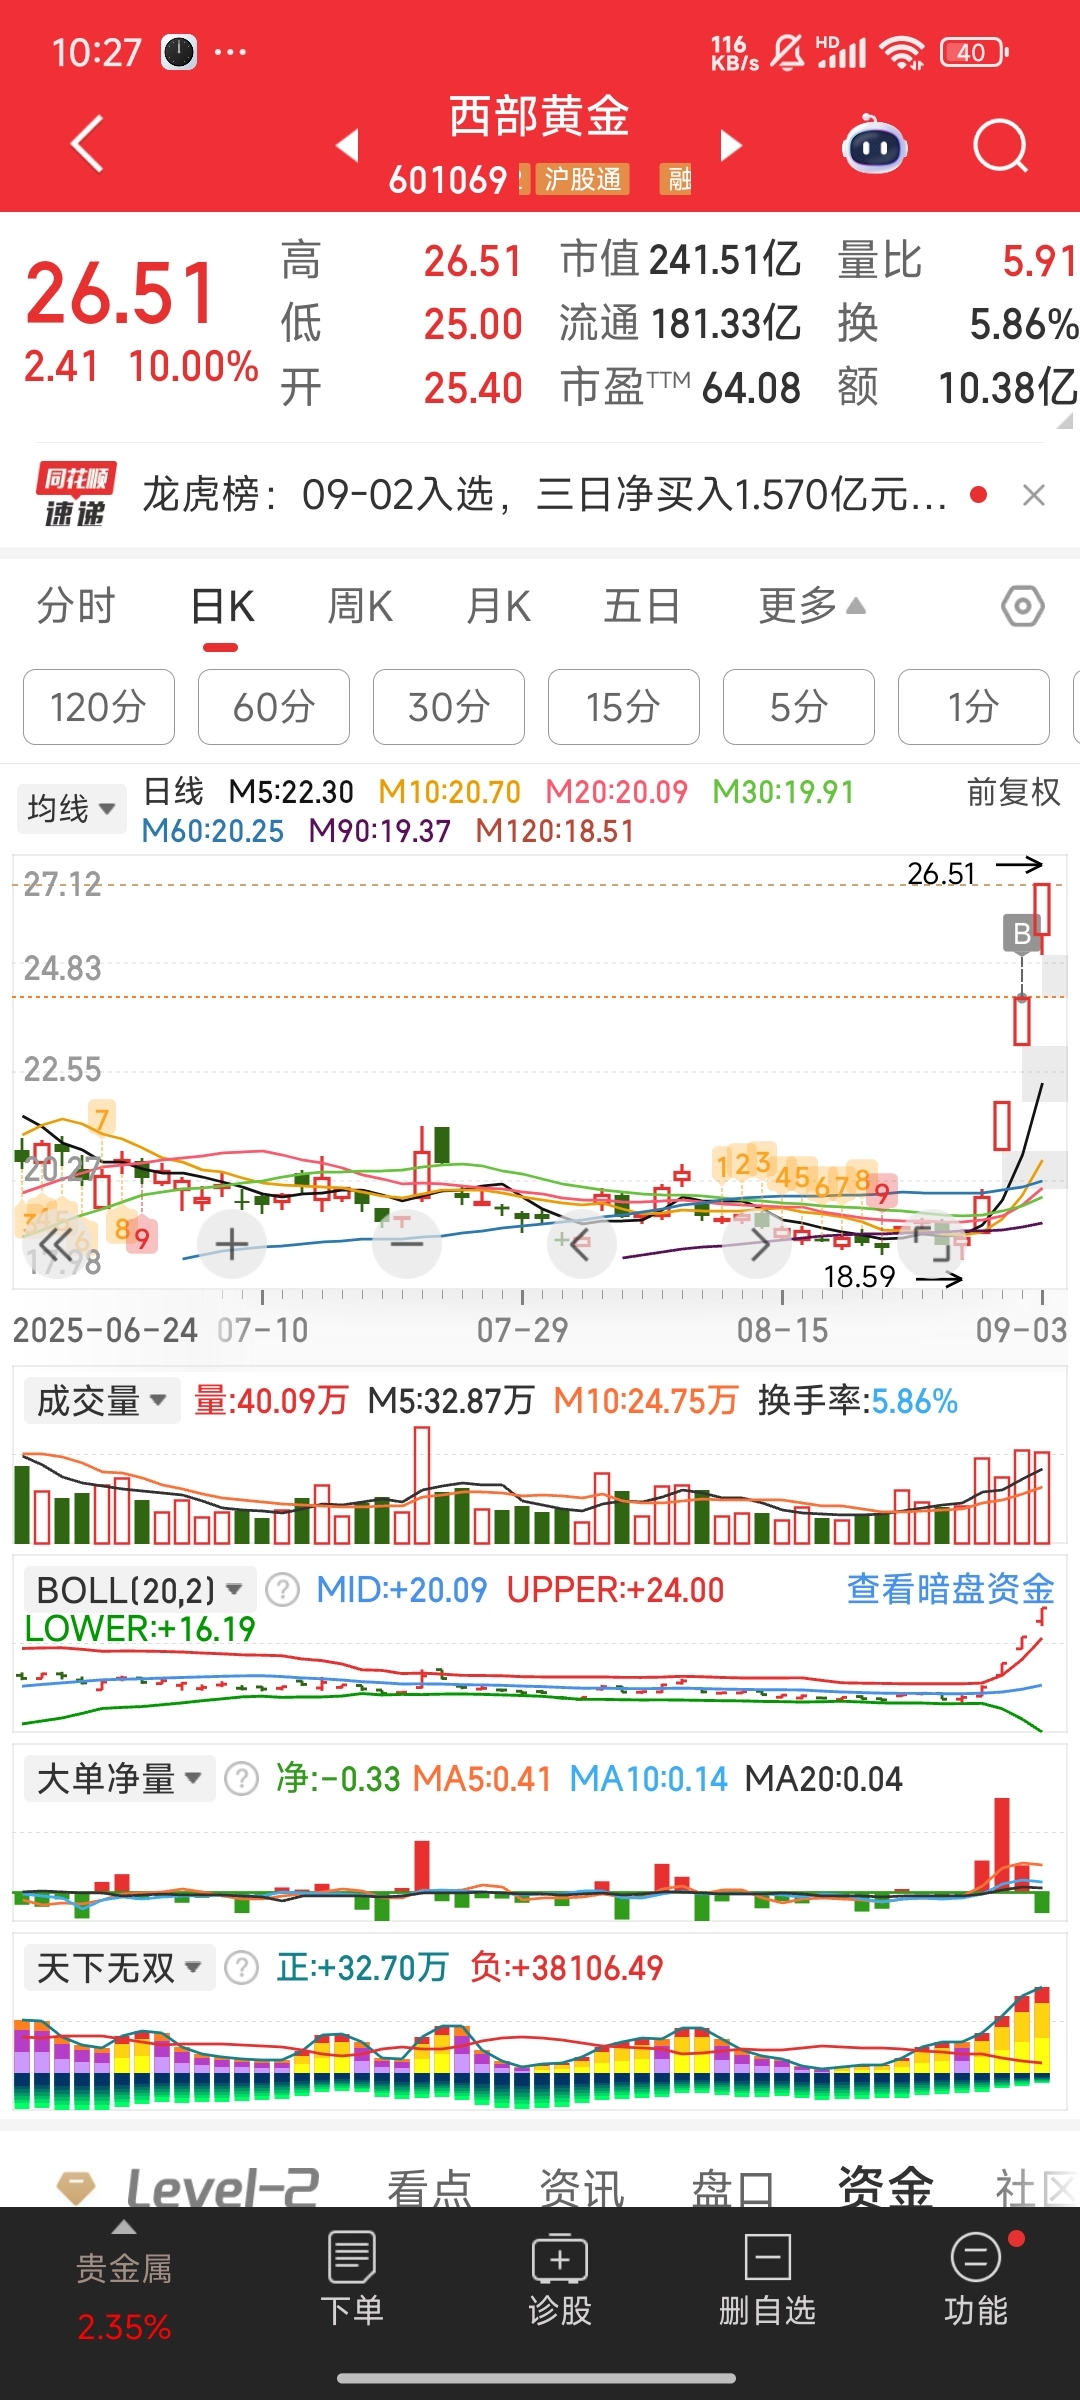Select 30分 period button
The width and height of the screenshot is (1080, 2400).
pos(449,707)
